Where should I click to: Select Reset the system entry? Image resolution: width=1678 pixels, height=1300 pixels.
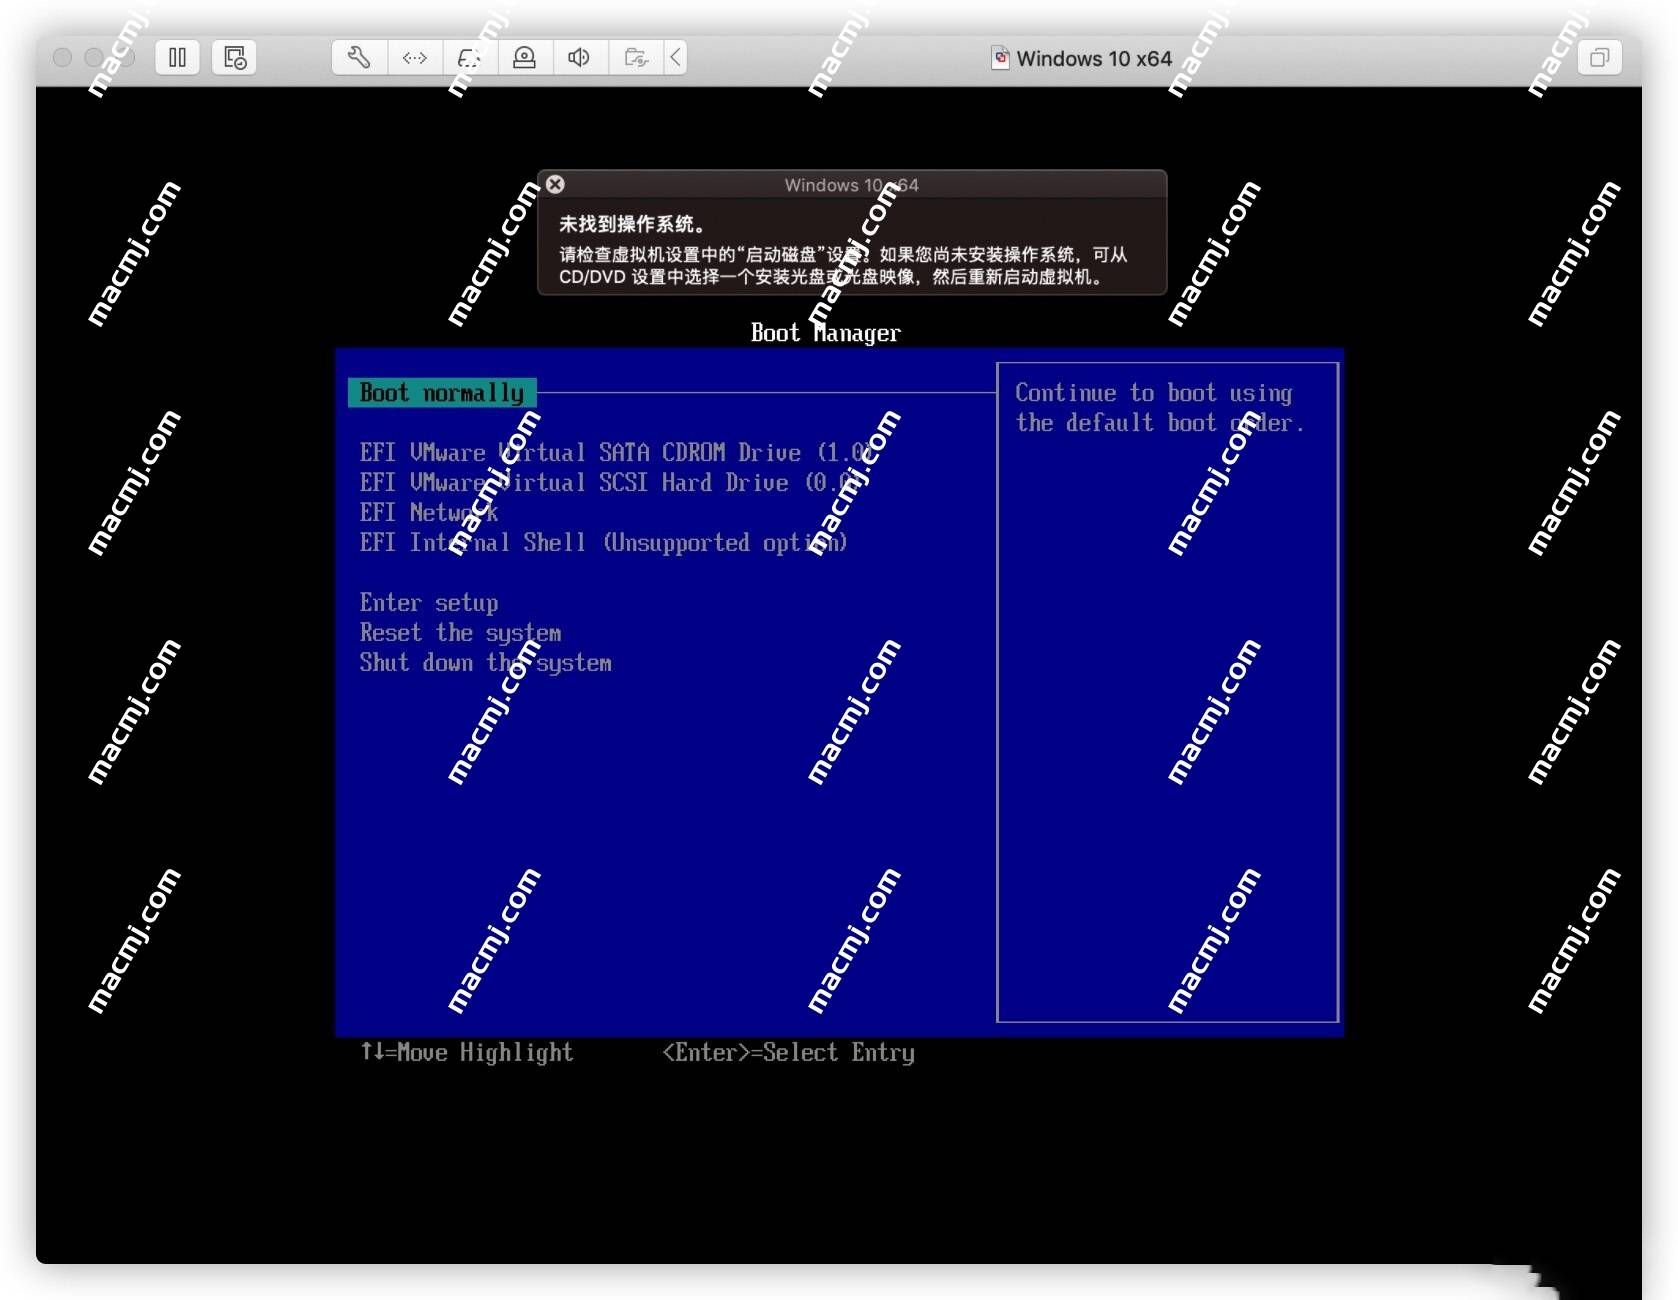point(460,633)
